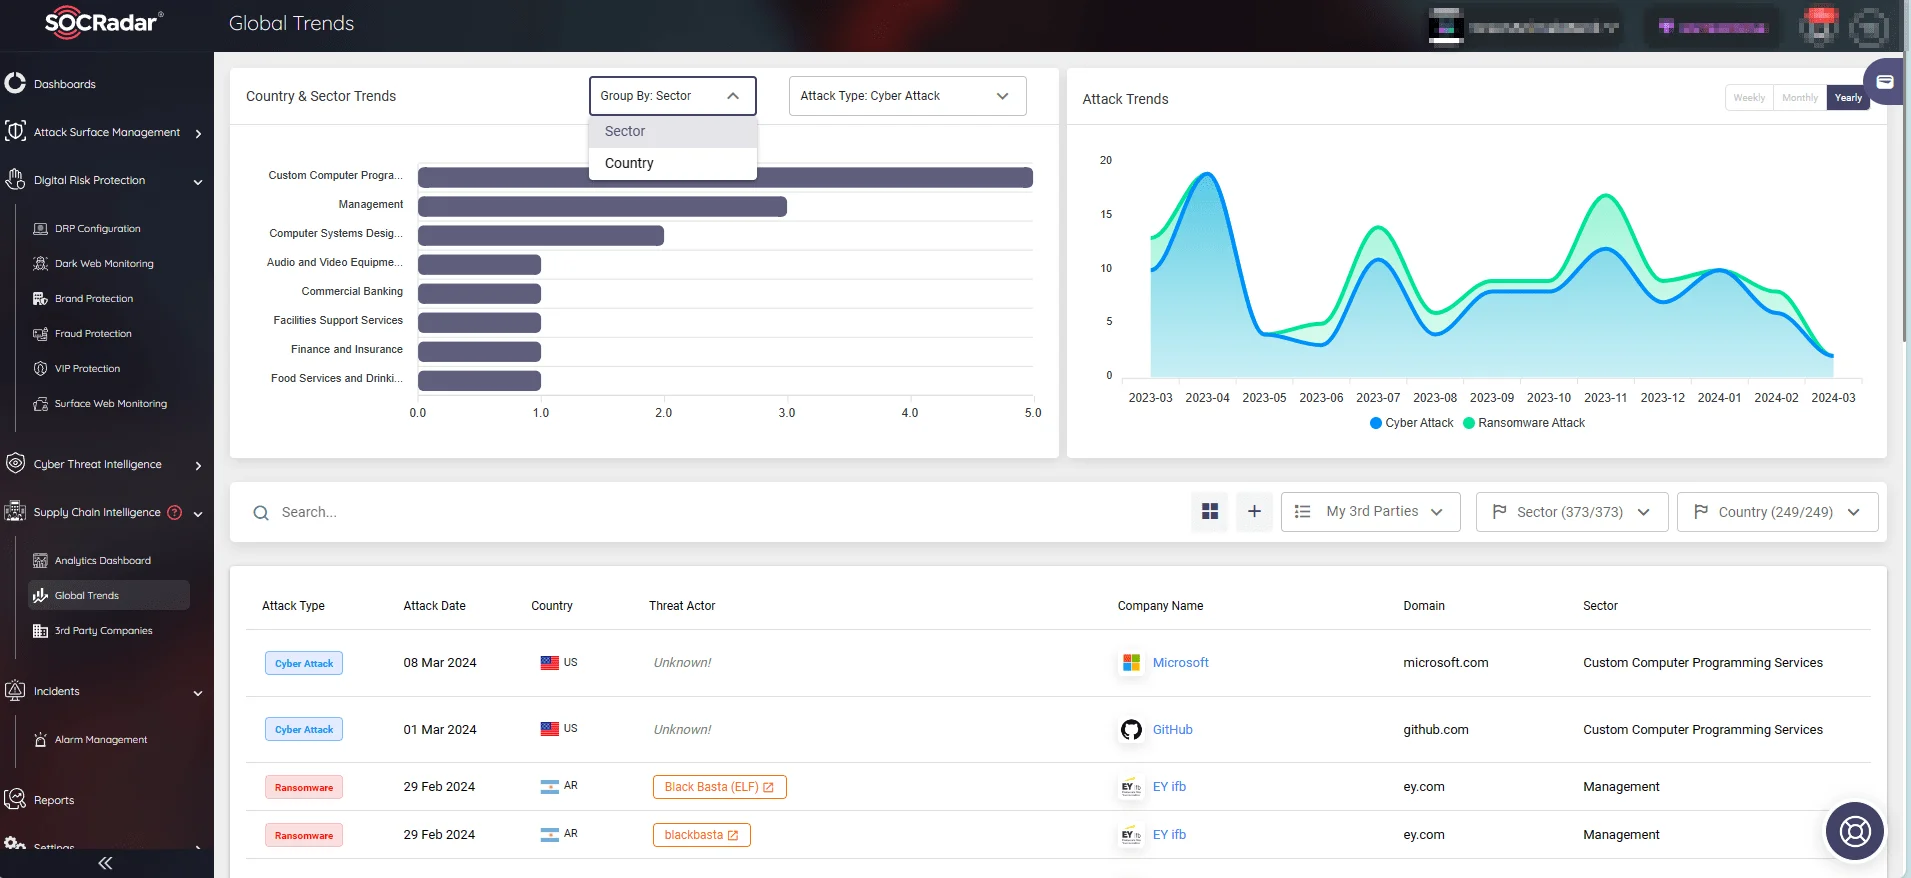
Task: Click the chat message floating icon
Action: tap(1885, 82)
